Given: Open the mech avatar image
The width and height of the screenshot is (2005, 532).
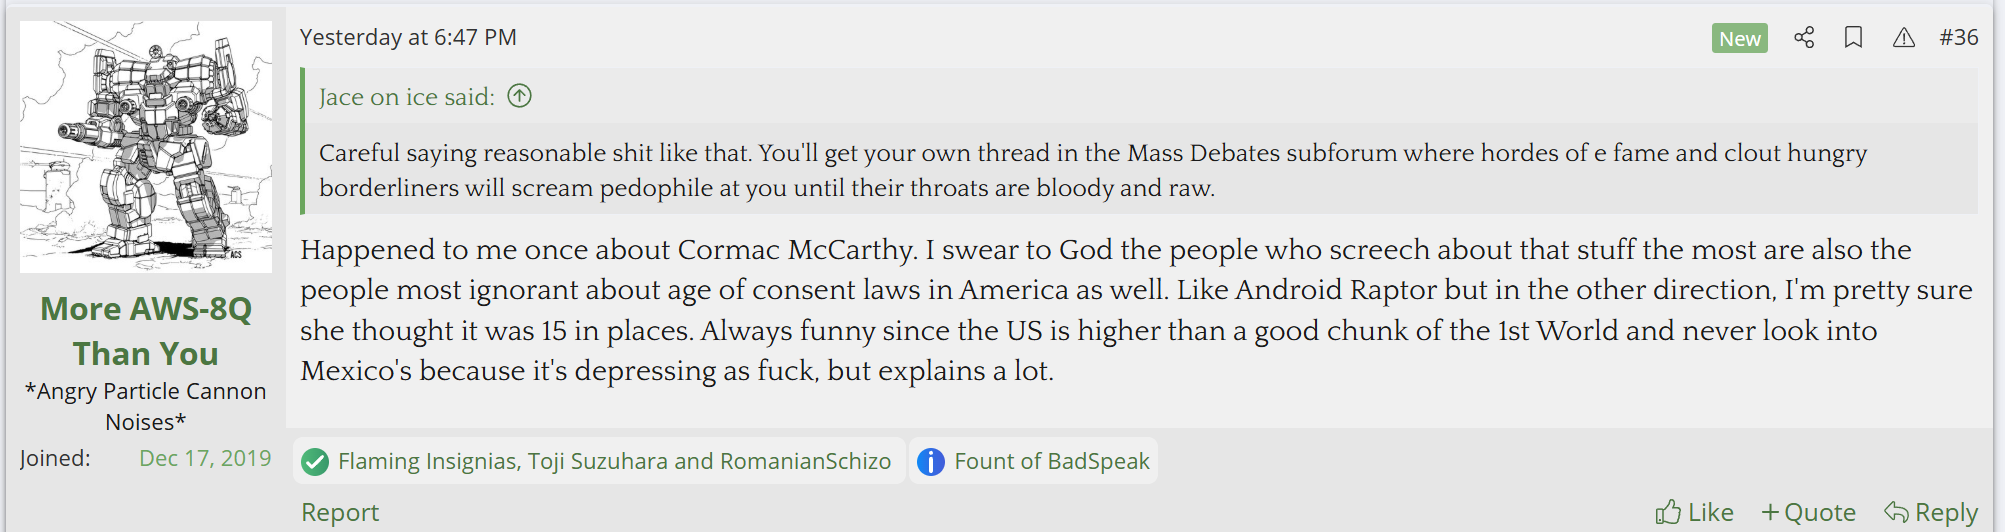Looking at the screenshot, I should pos(146,147).
